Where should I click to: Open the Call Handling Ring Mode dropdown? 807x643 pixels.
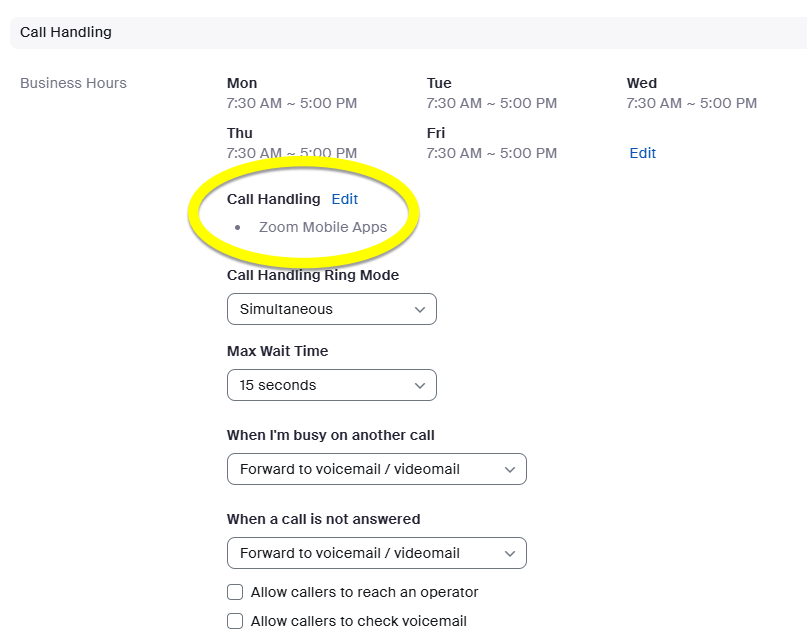pyautogui.click(x=331, y=309)
